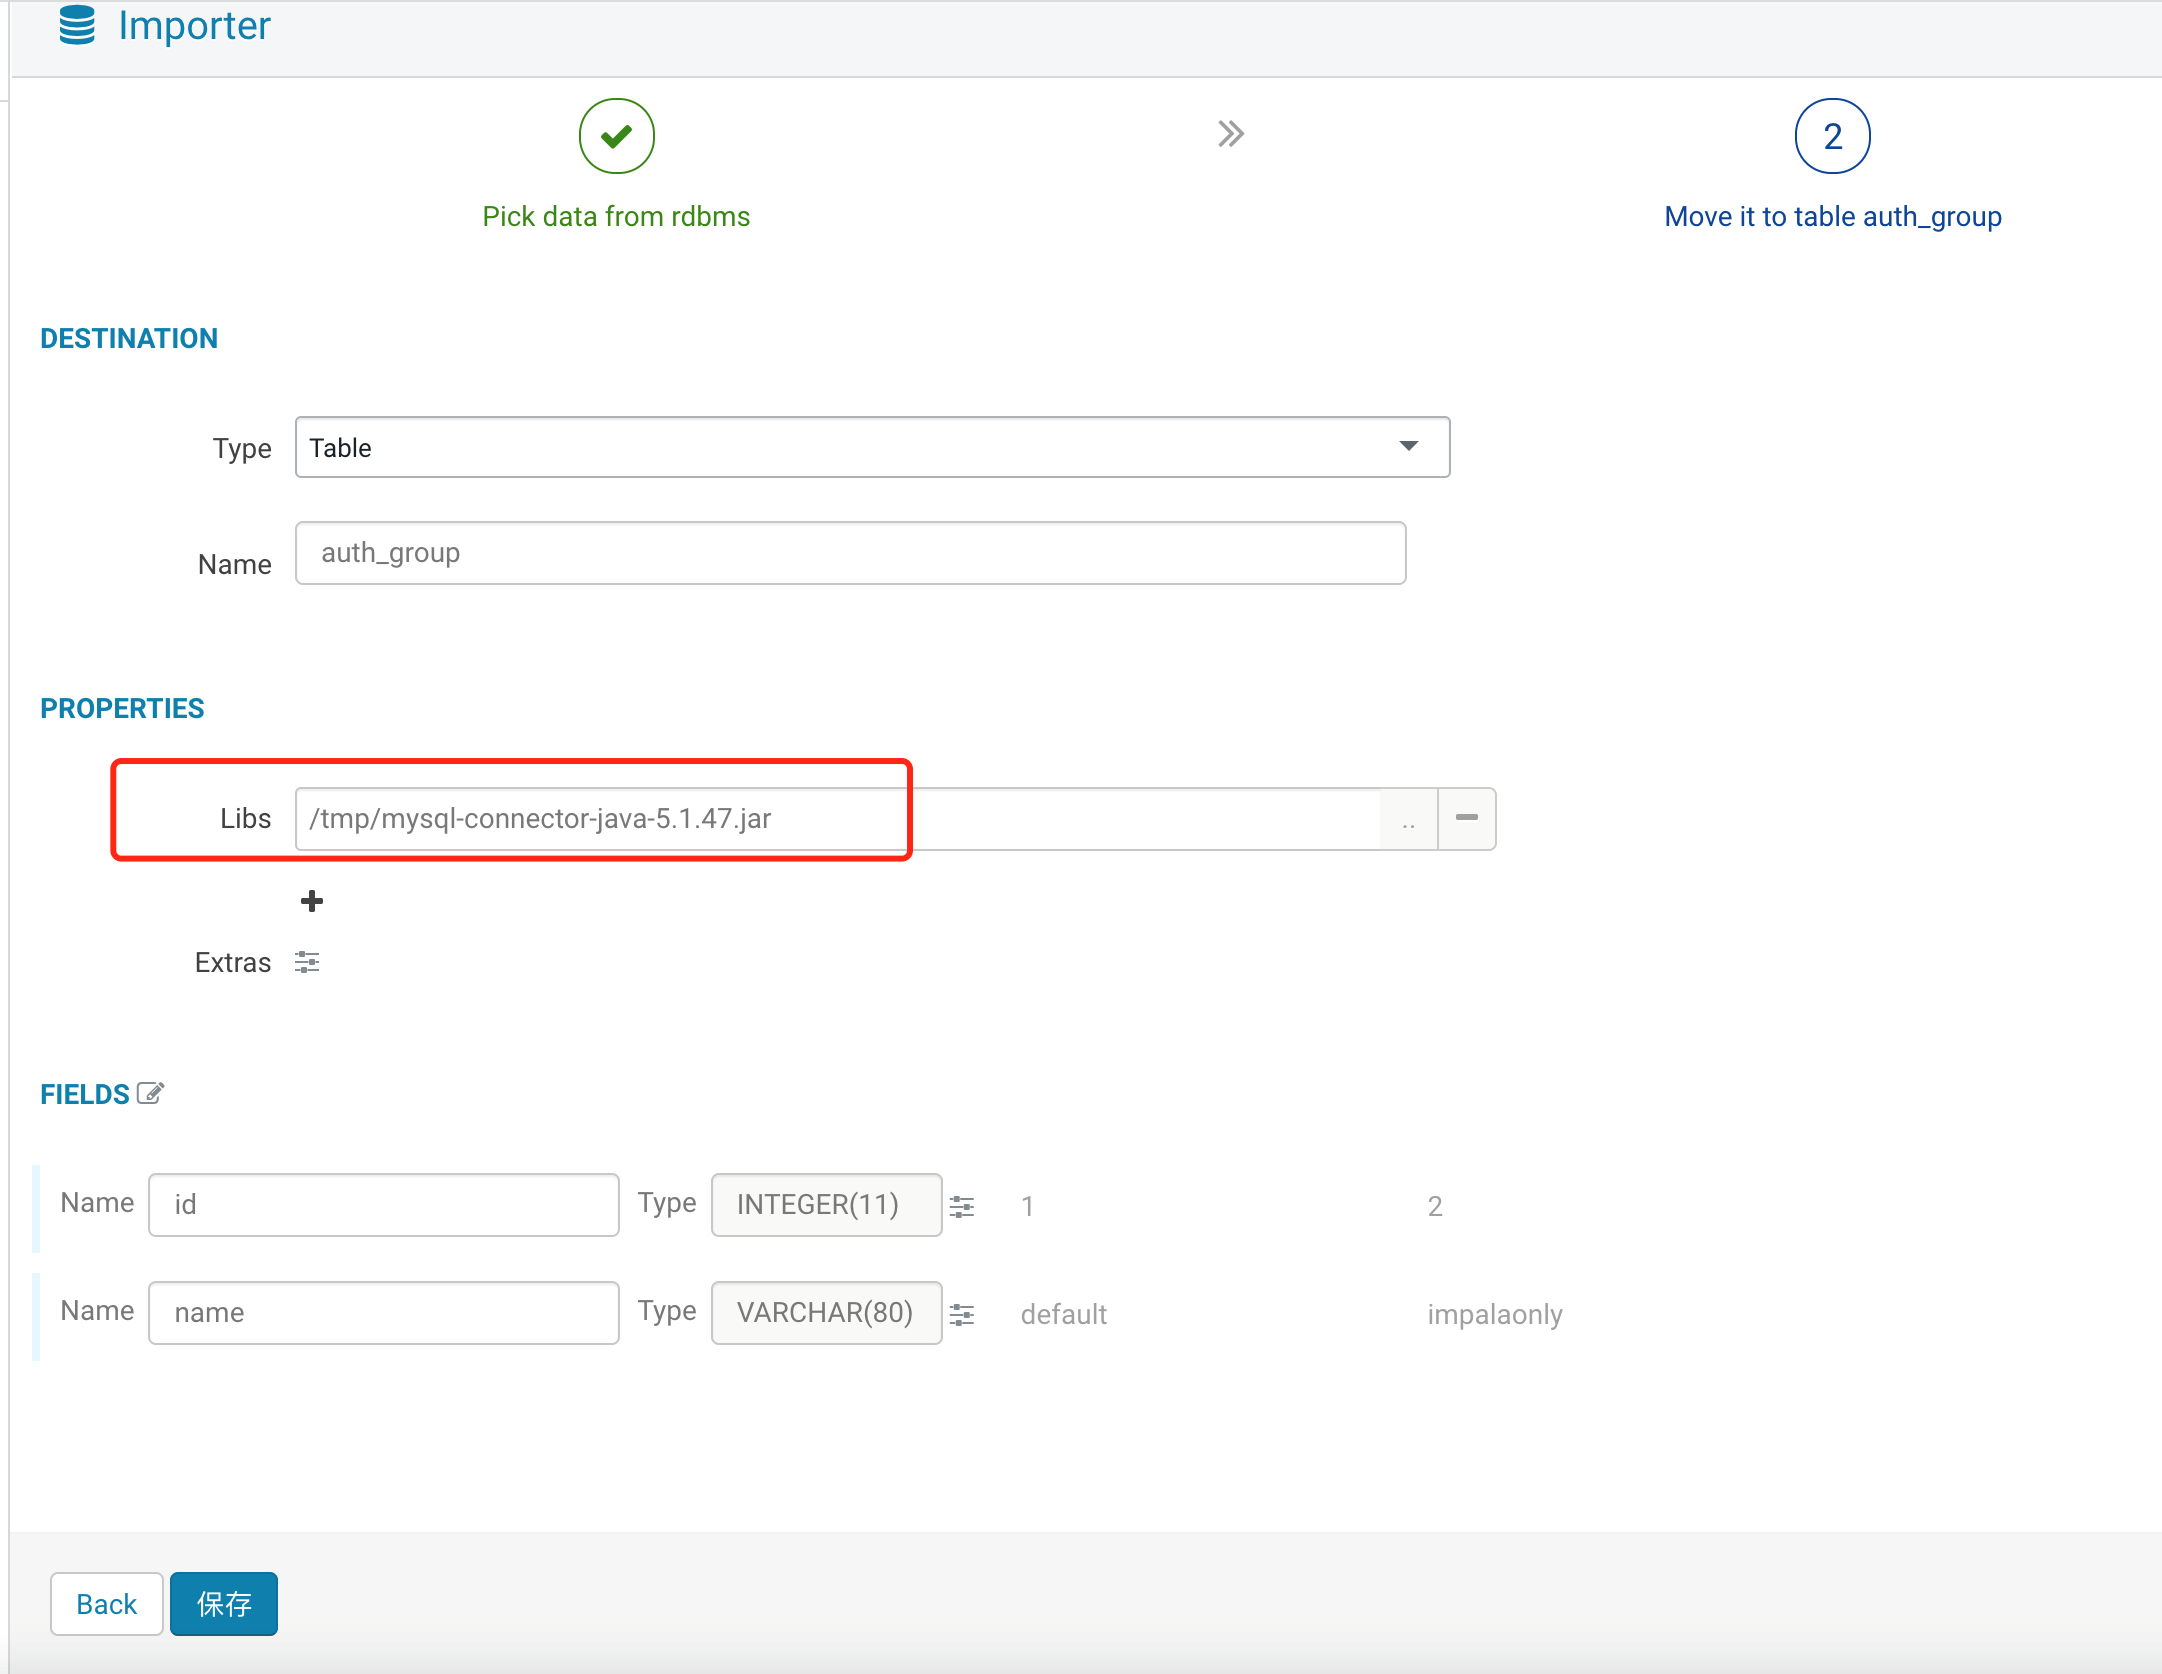Click the database icon beside the Importer title
This screenshot has height=1674, width=2162.
(77, 27)
